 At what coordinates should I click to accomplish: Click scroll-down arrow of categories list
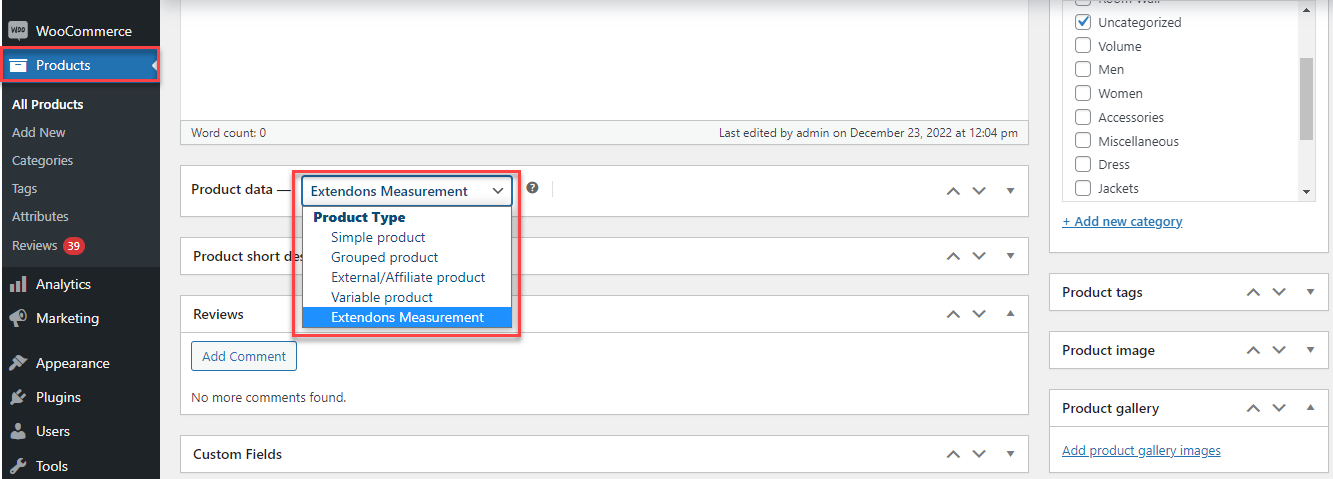coord(1306,191)
